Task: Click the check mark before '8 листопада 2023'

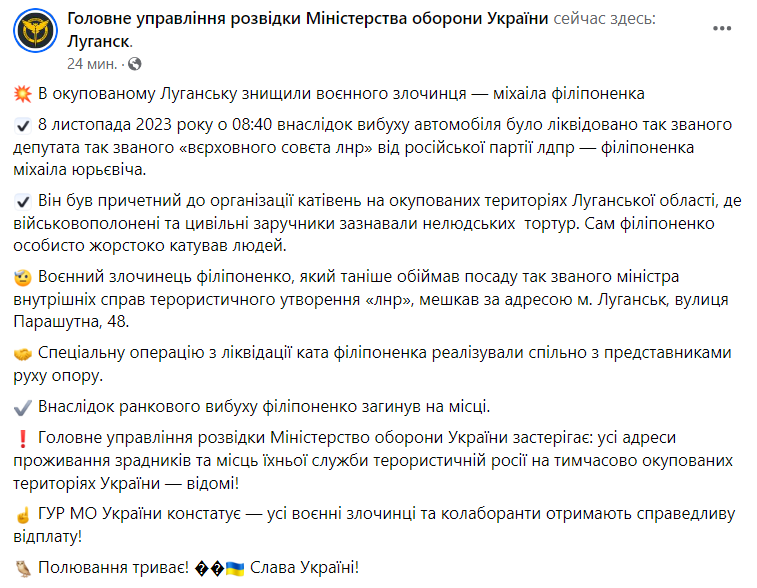Action: click(x=23, y=126)
